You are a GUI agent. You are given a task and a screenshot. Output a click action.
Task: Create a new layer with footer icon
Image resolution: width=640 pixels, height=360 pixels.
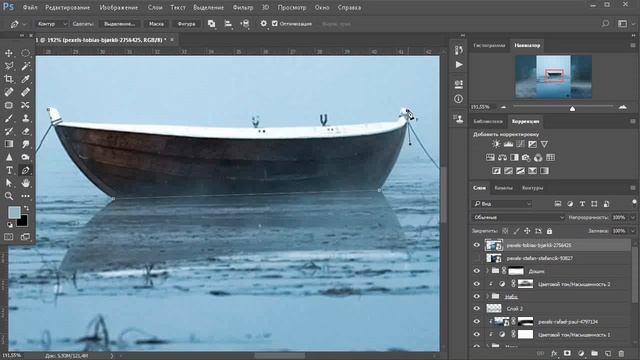pos(608,353)
